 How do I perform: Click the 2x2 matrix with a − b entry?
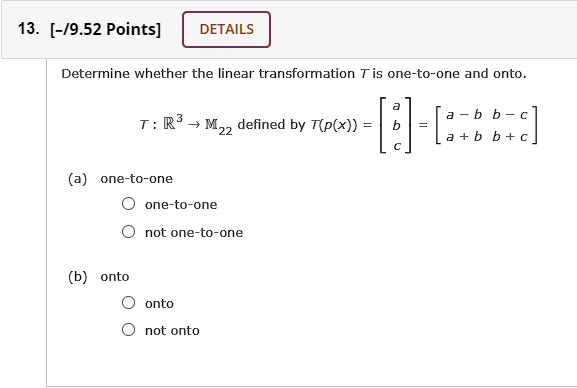(x=486, y=126)
